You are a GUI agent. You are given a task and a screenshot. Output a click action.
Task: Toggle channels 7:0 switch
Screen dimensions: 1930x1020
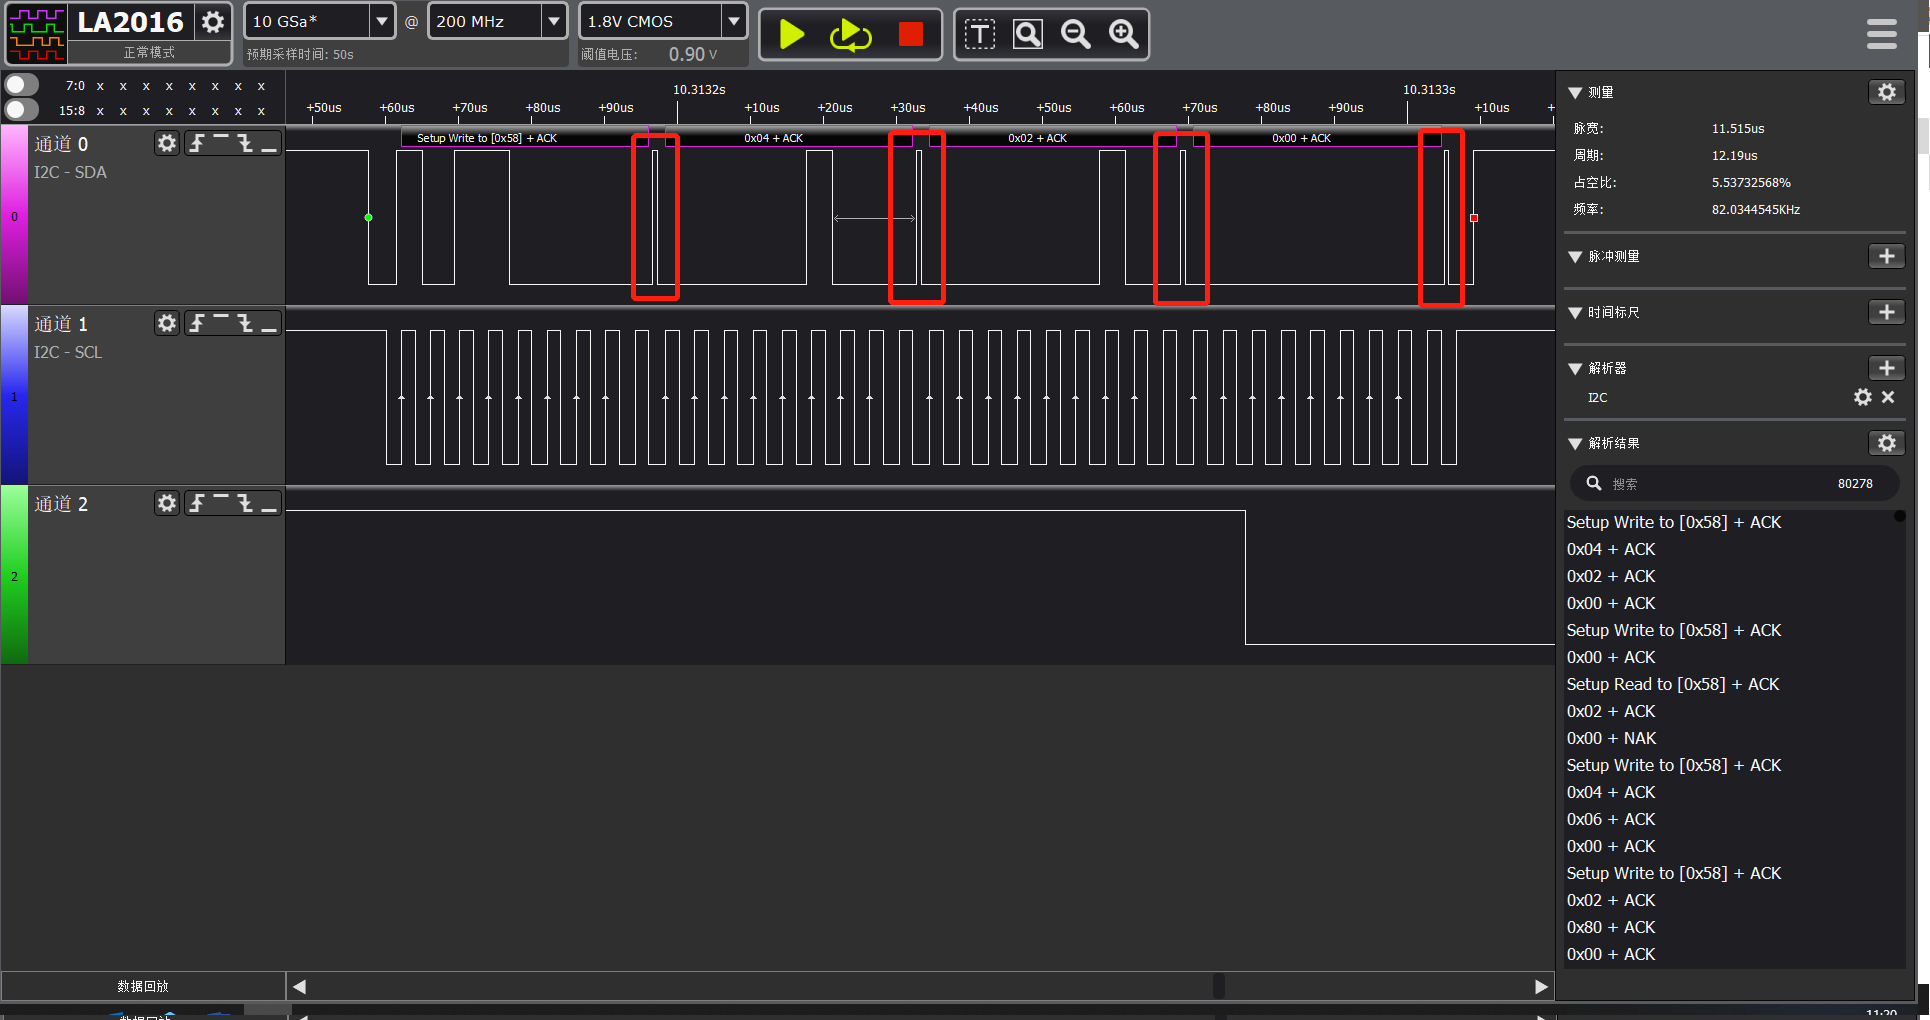pos(22,85)
